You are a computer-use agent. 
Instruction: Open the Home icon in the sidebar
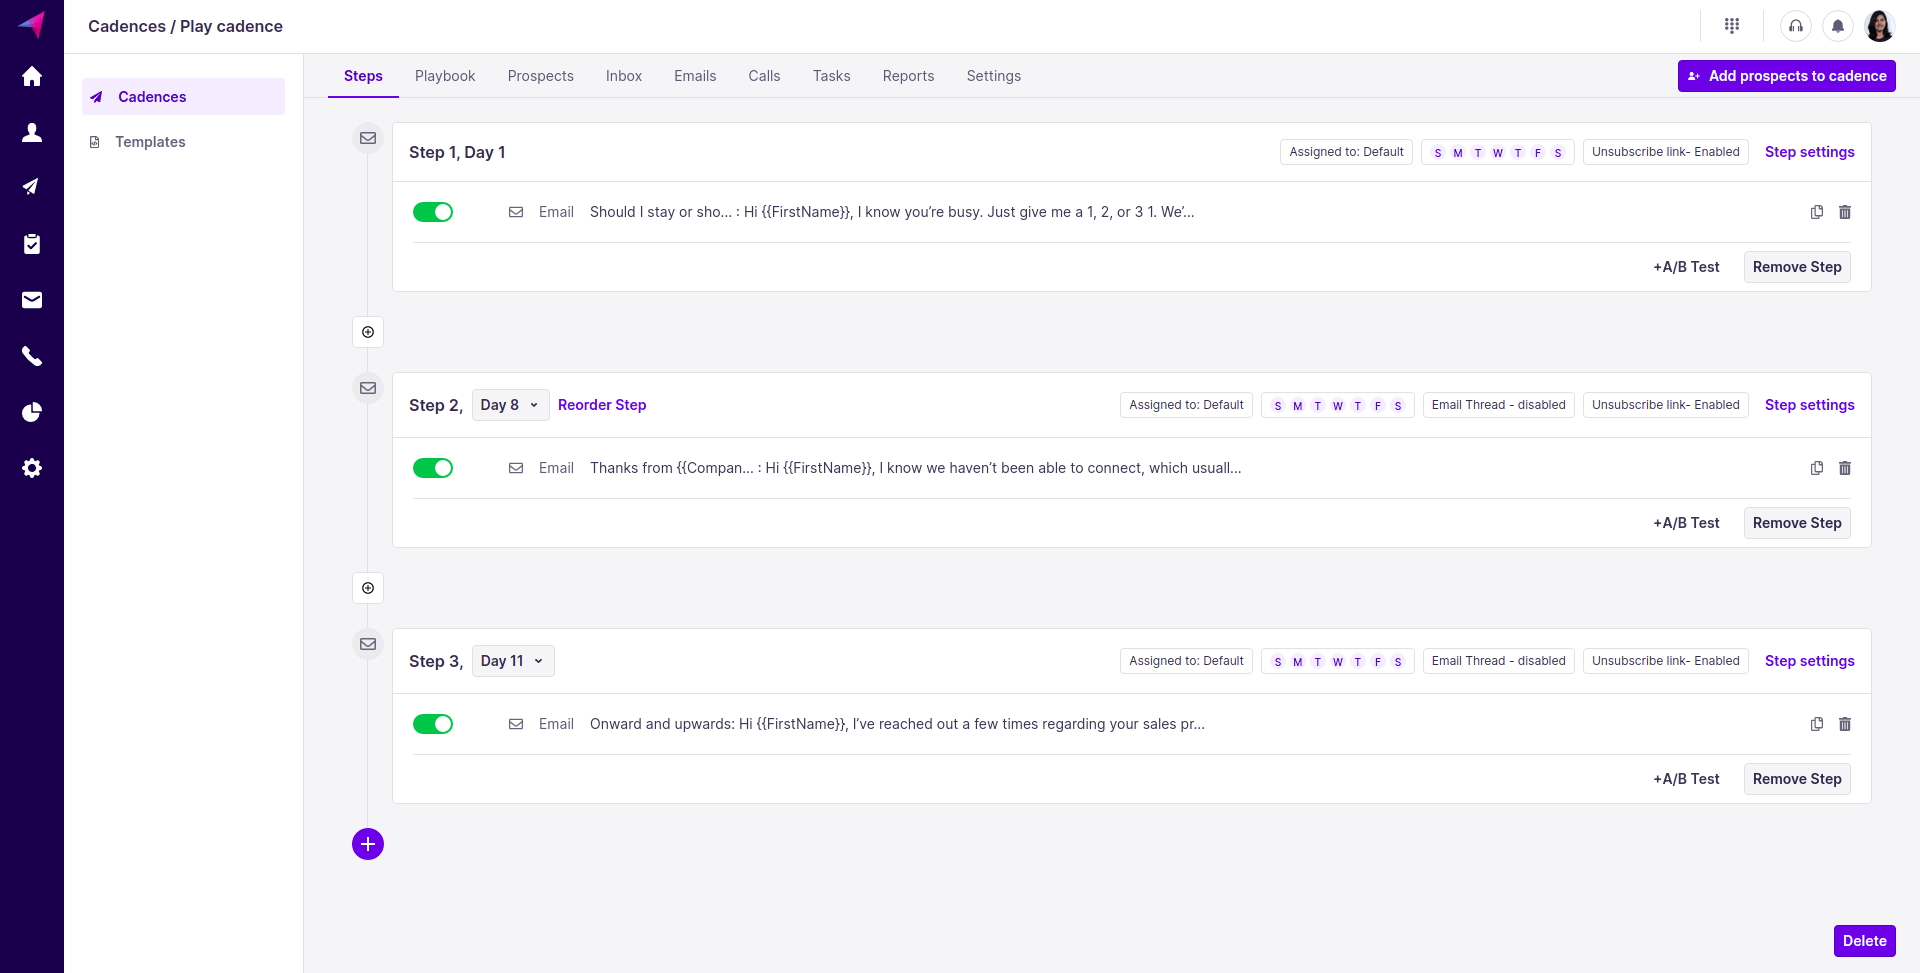32,76
